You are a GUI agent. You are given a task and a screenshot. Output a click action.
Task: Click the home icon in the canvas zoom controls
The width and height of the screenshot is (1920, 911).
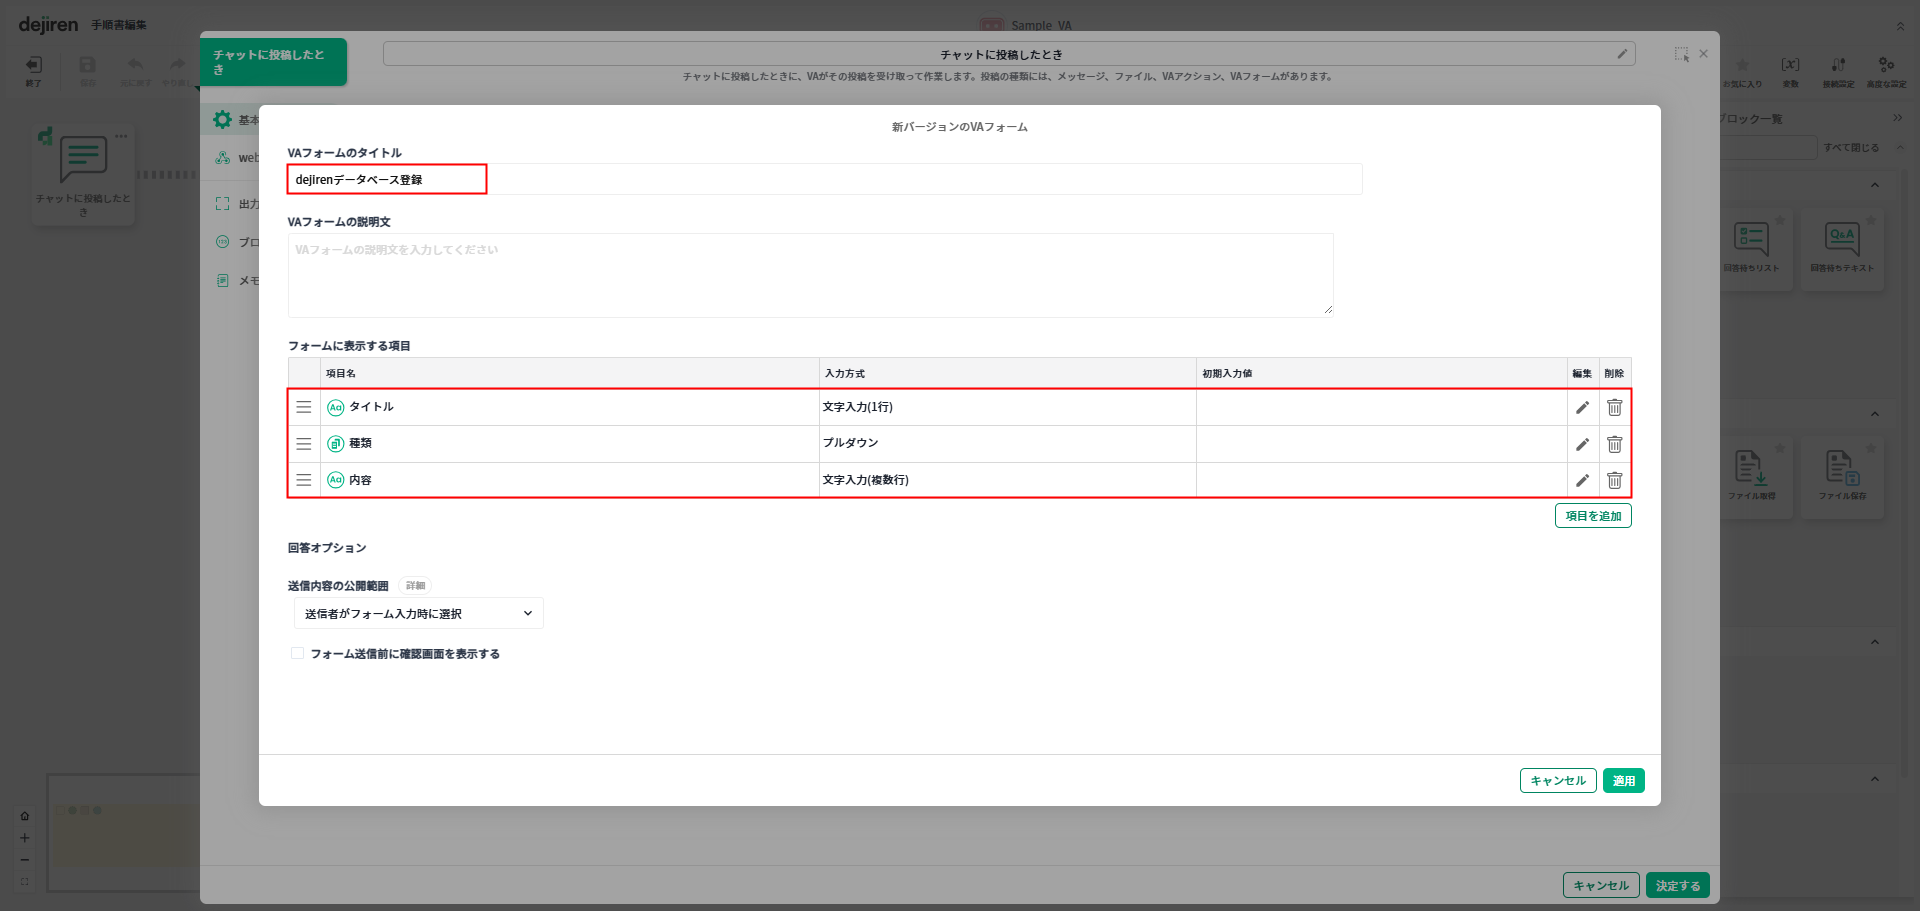(x=25, y=816)
